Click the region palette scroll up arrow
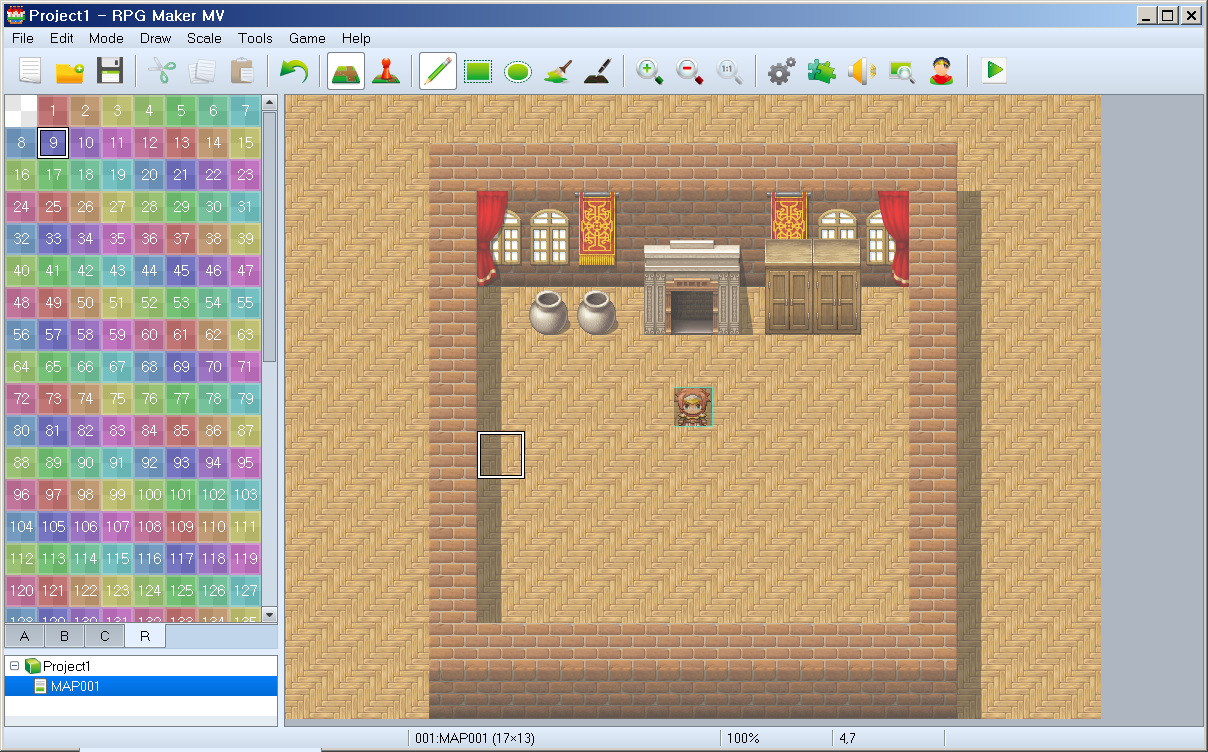1208x752 pixels. click(x=269, y=103)
